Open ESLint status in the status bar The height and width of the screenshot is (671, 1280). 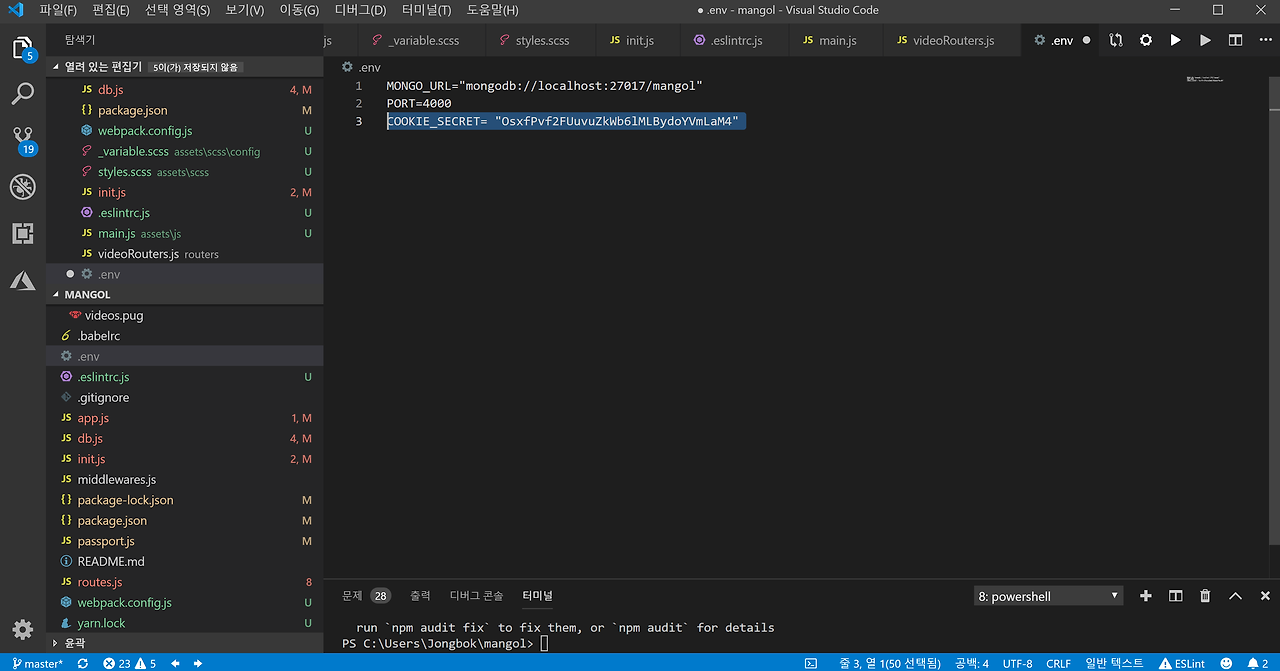click(1182, 663)
